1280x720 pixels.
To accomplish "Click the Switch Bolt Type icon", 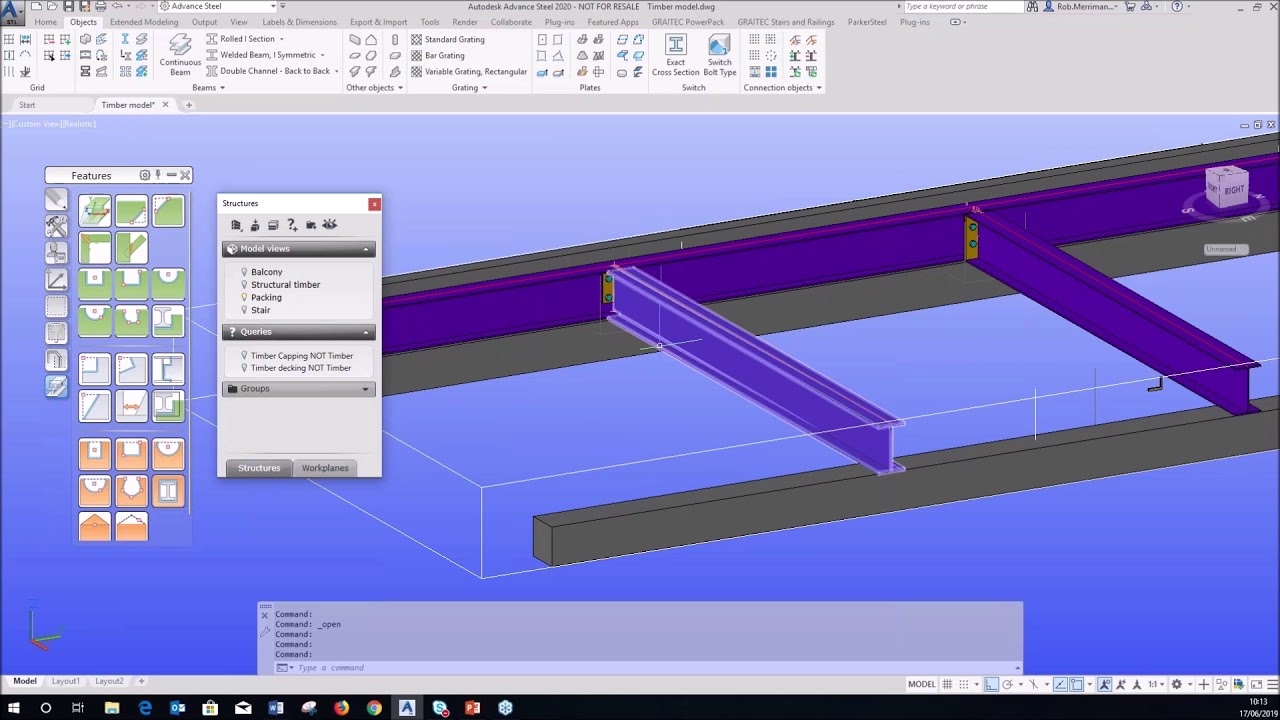I will click(x=719, y=55).
